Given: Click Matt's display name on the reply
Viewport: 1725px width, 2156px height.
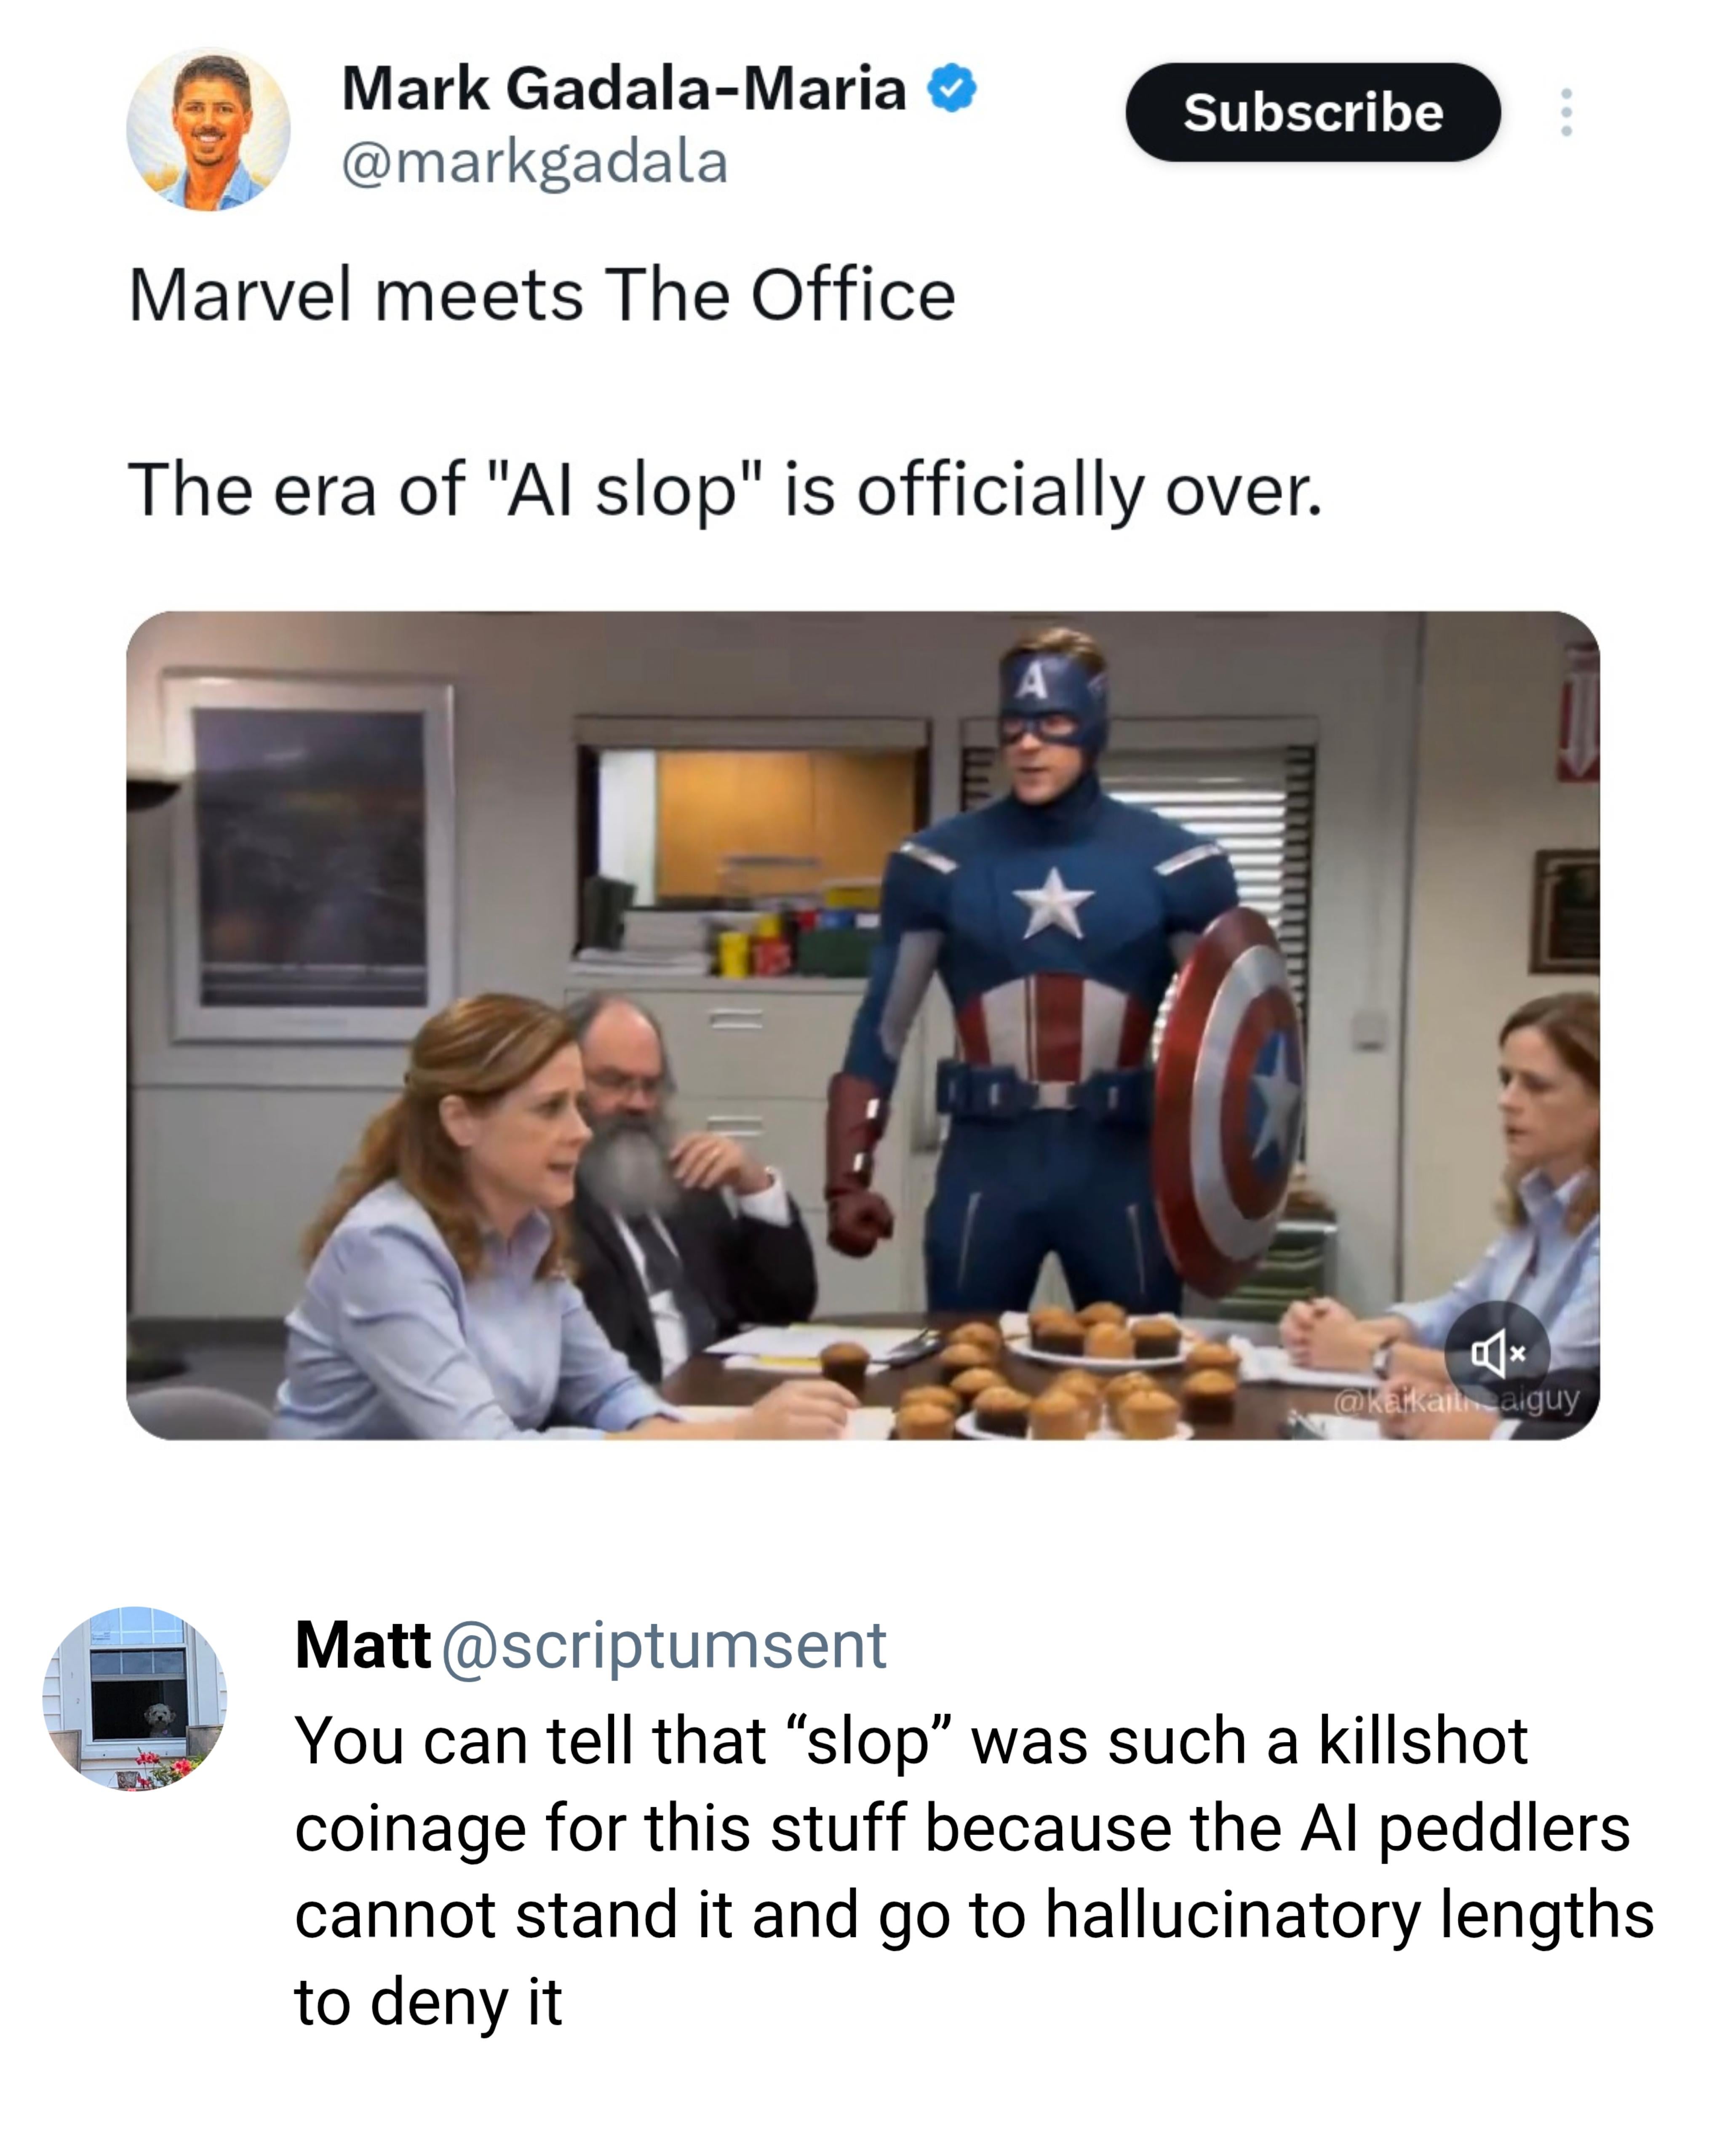Looking at the screenshot, I should click(x=362, y=1645).
